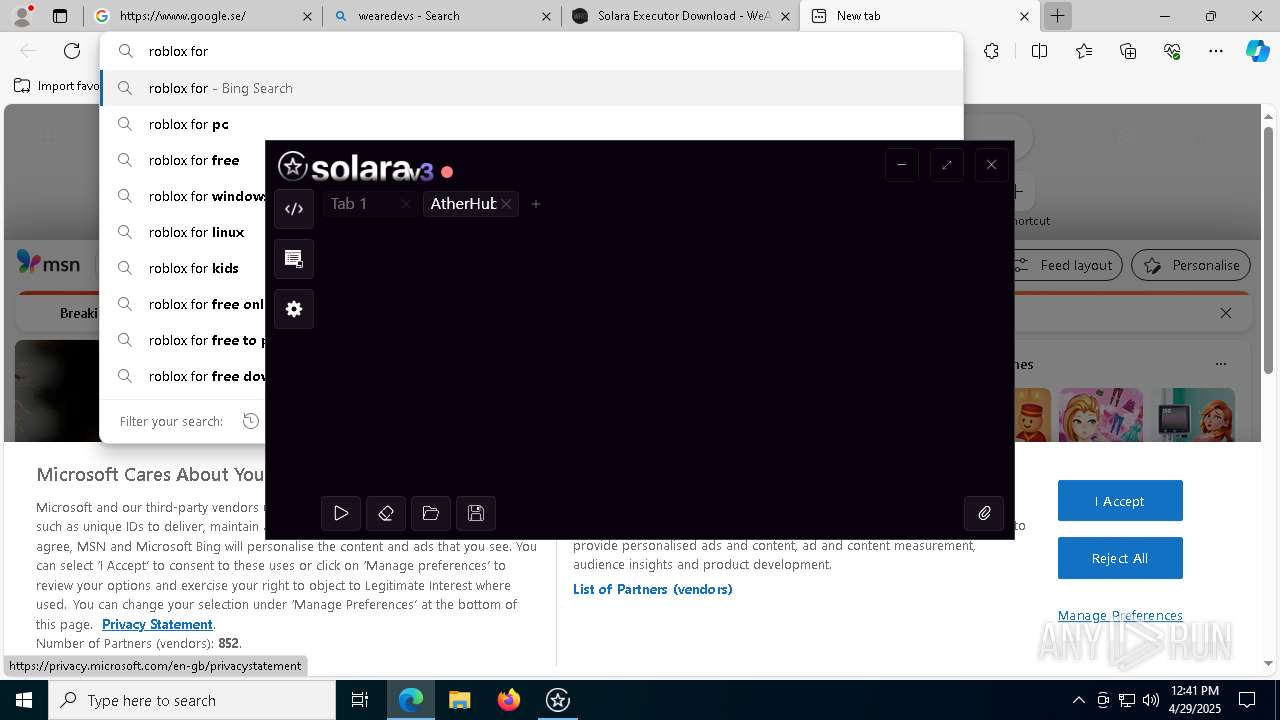
Task: Clear editor with Solara eraser icon
Action: tap(386, 513)
